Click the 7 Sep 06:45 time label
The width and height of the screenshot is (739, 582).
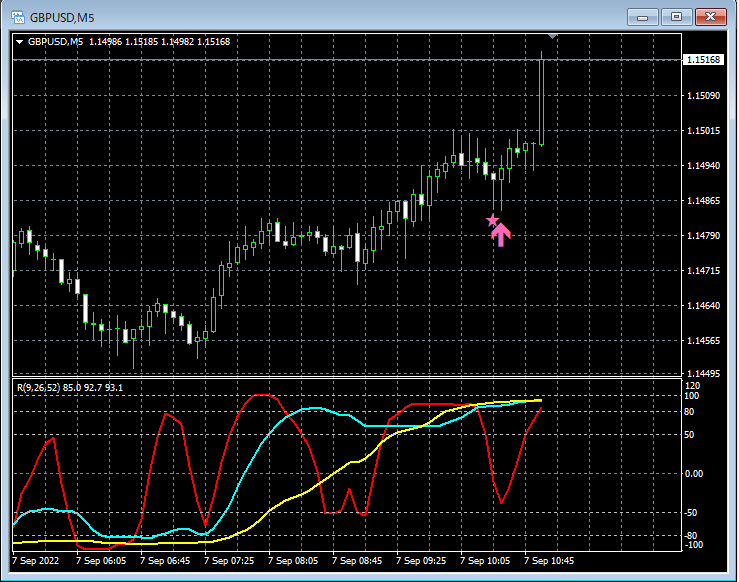(165, 561)
